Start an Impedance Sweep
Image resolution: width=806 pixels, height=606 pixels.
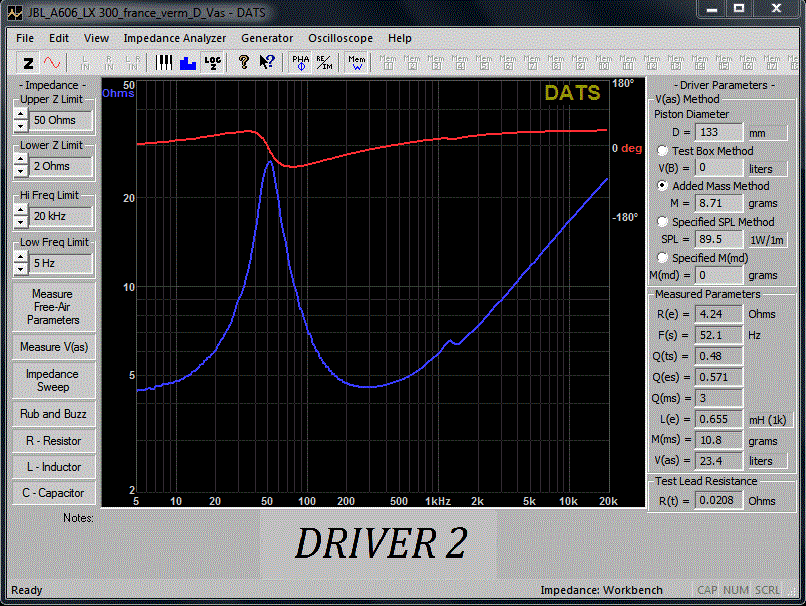point(53,380)
